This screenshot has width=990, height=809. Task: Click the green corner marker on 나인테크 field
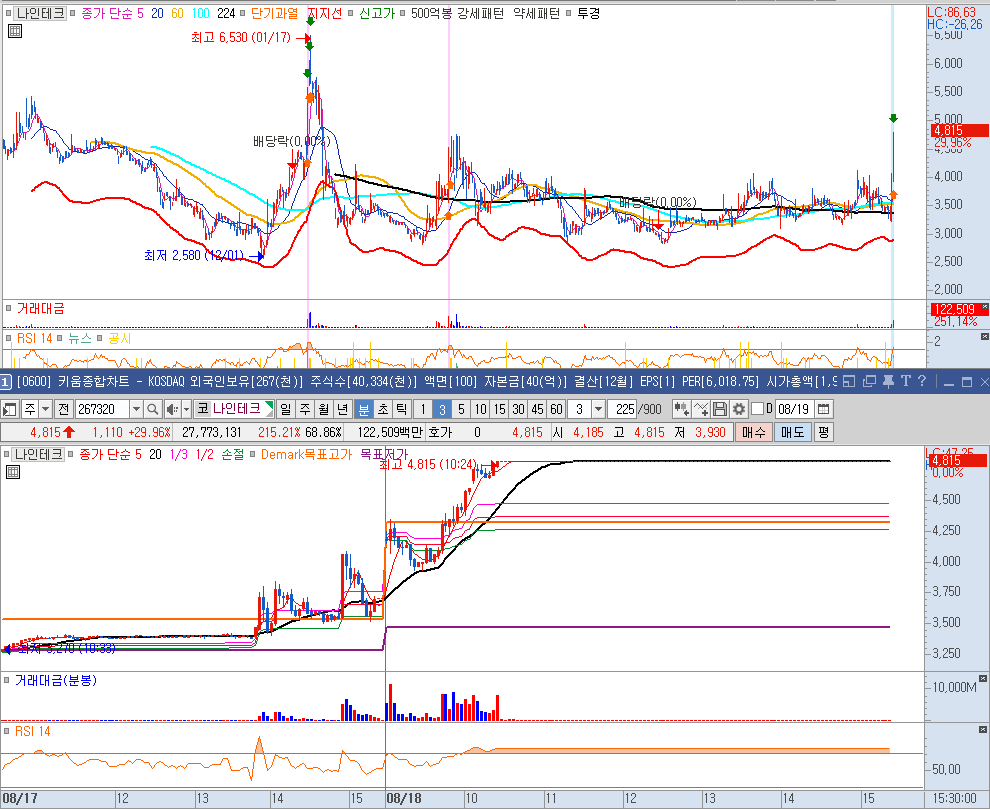point(270,405)
